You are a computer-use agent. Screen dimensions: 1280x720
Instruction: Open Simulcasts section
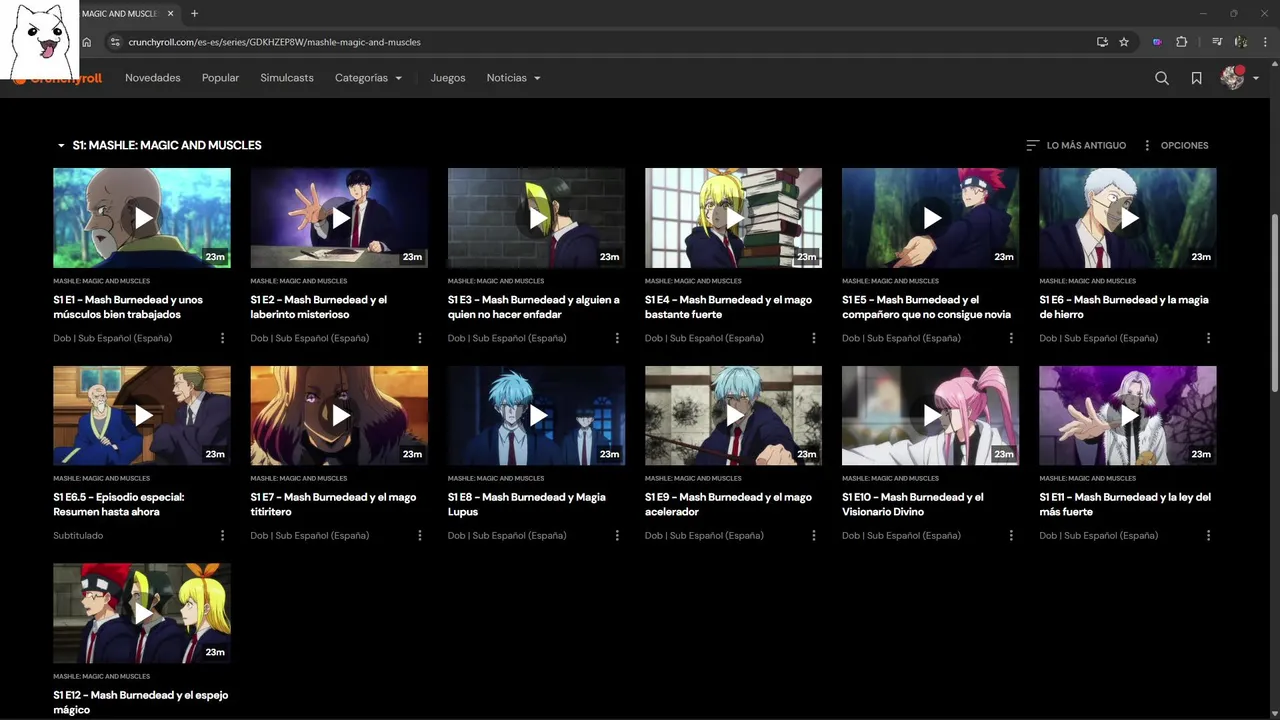[x=287, y=78]
